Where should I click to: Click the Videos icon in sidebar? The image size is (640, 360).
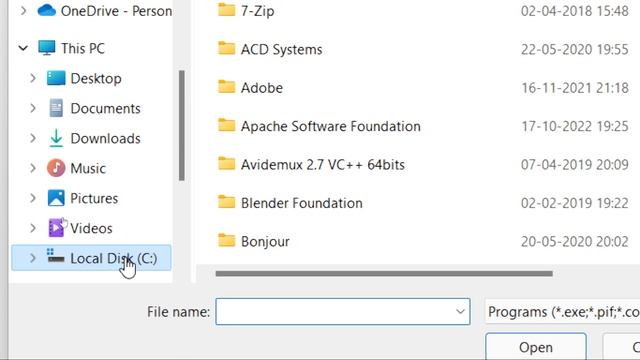(56, 228)
